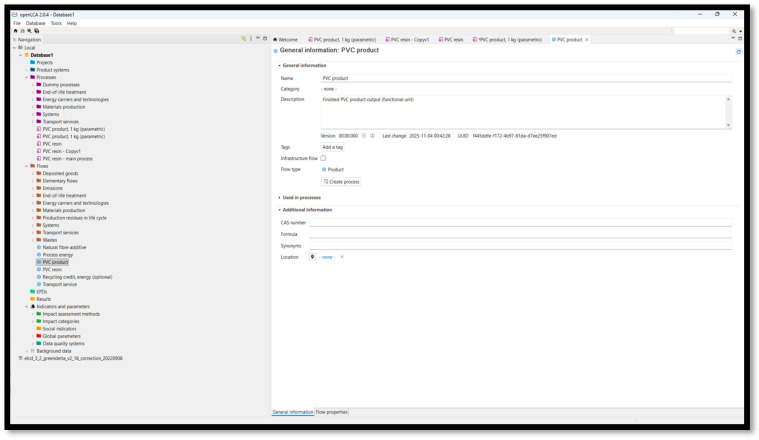The height and width of the screenshot is (440, 759).
Task: Switch to the Flow properties tab
Action: (332, 412)
